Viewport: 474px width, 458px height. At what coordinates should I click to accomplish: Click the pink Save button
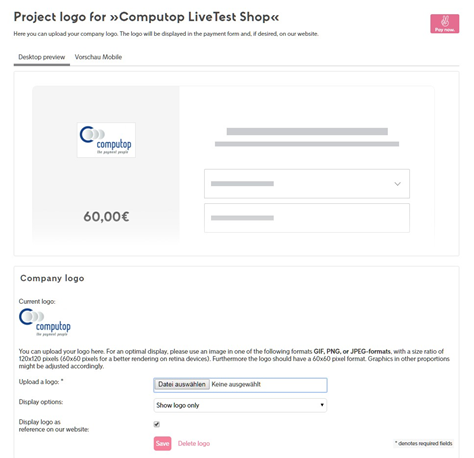(162, 444)
